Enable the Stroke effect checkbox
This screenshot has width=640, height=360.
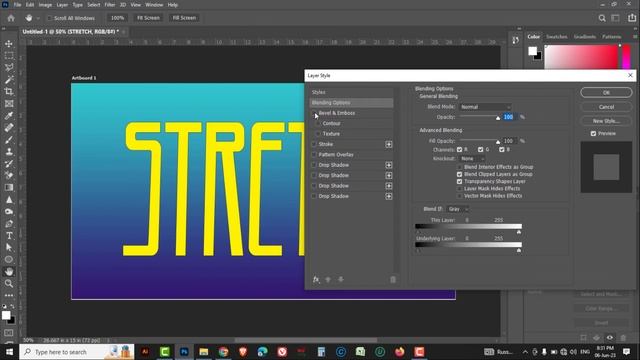click(314, 144)
